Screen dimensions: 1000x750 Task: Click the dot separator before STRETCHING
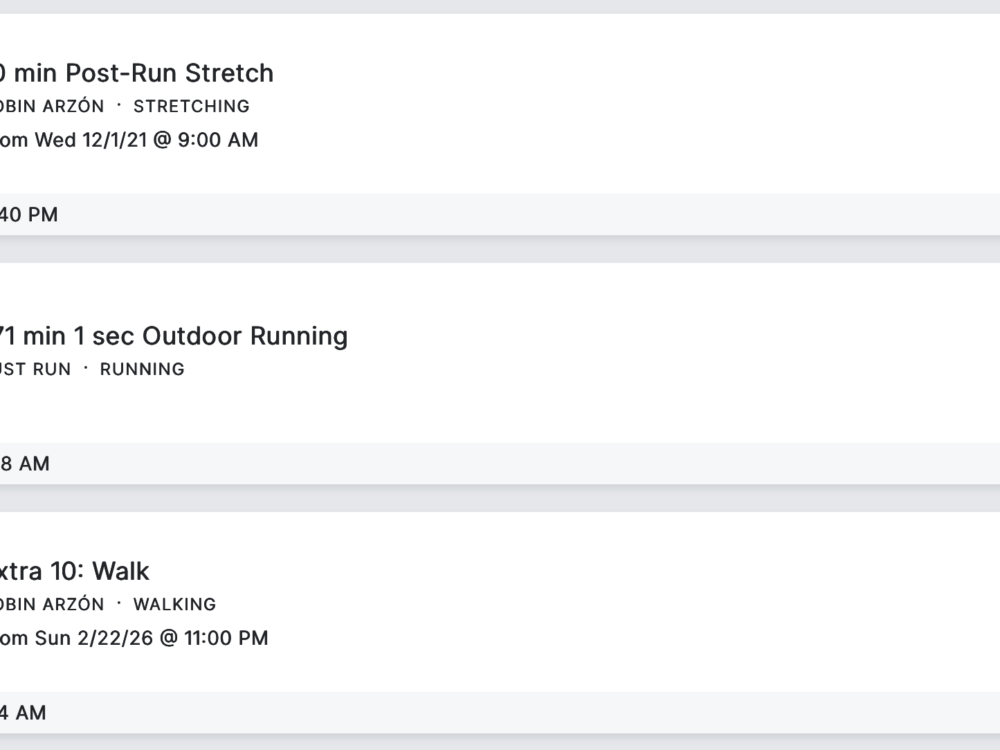[x=118, y=105]
